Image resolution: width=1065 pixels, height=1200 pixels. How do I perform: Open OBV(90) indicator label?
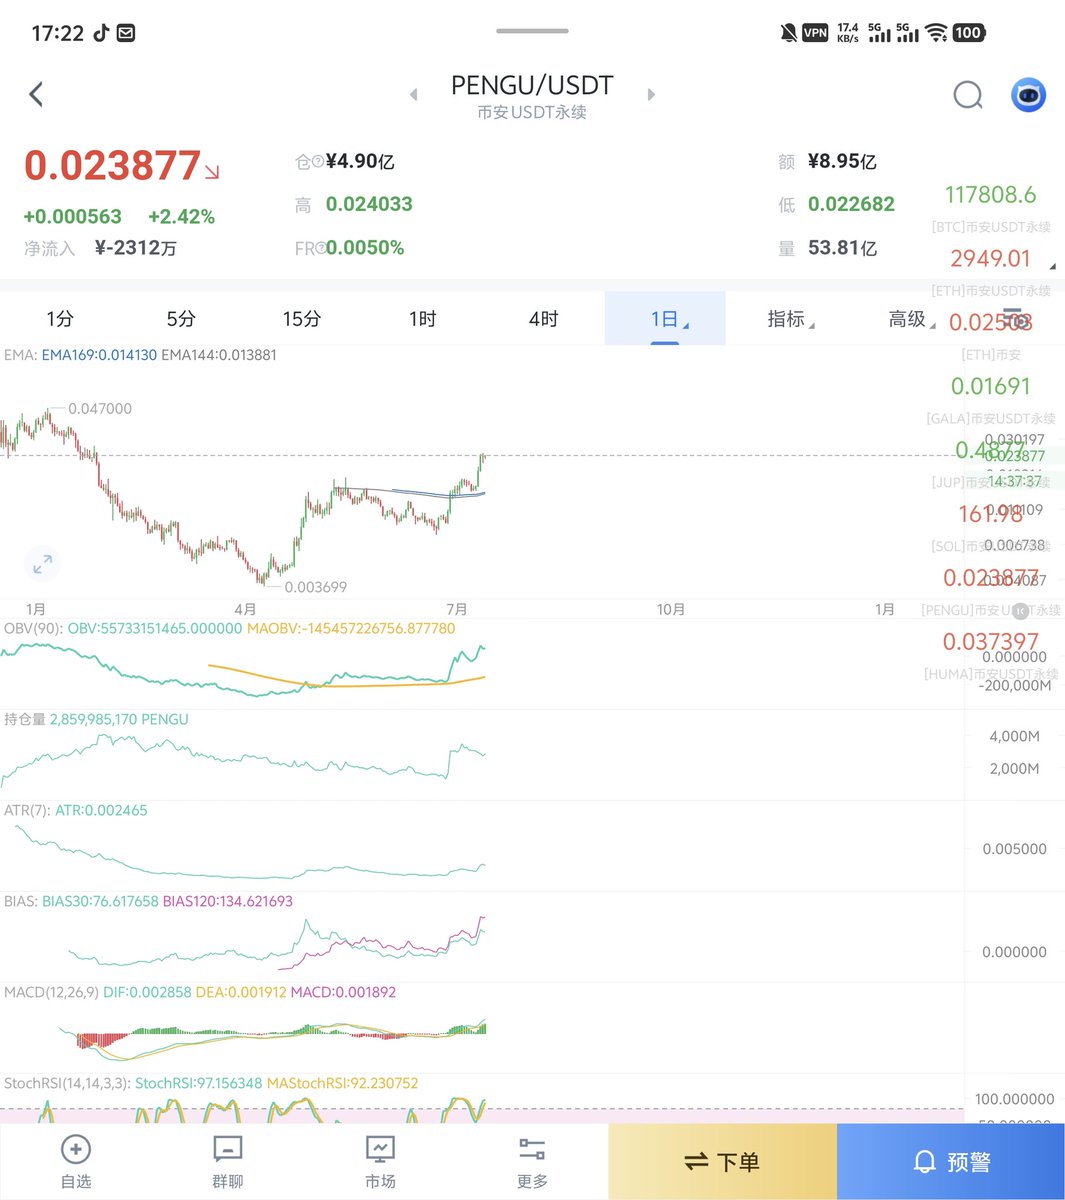point(33,629)
